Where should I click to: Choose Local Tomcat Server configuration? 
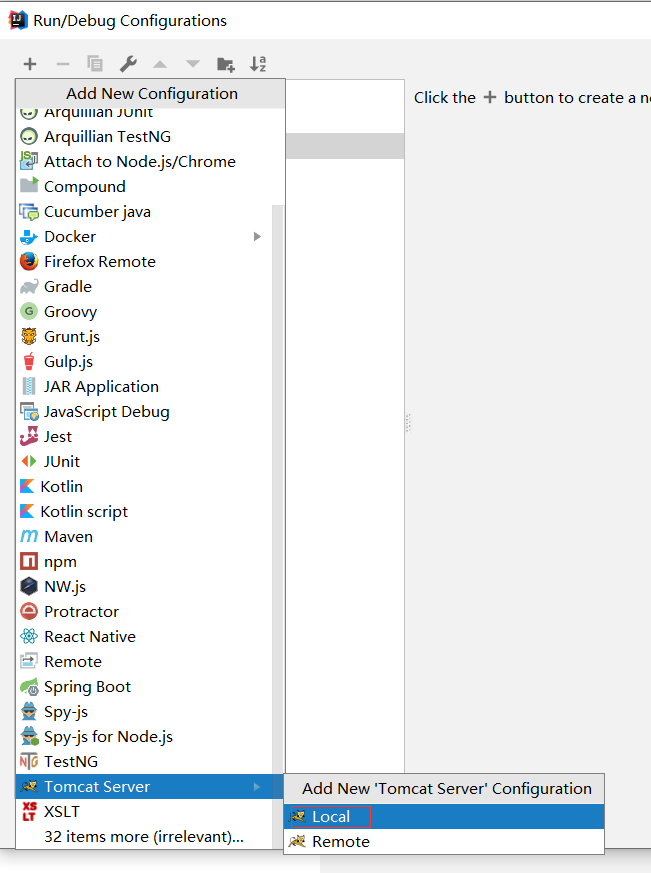click(444, 817)
